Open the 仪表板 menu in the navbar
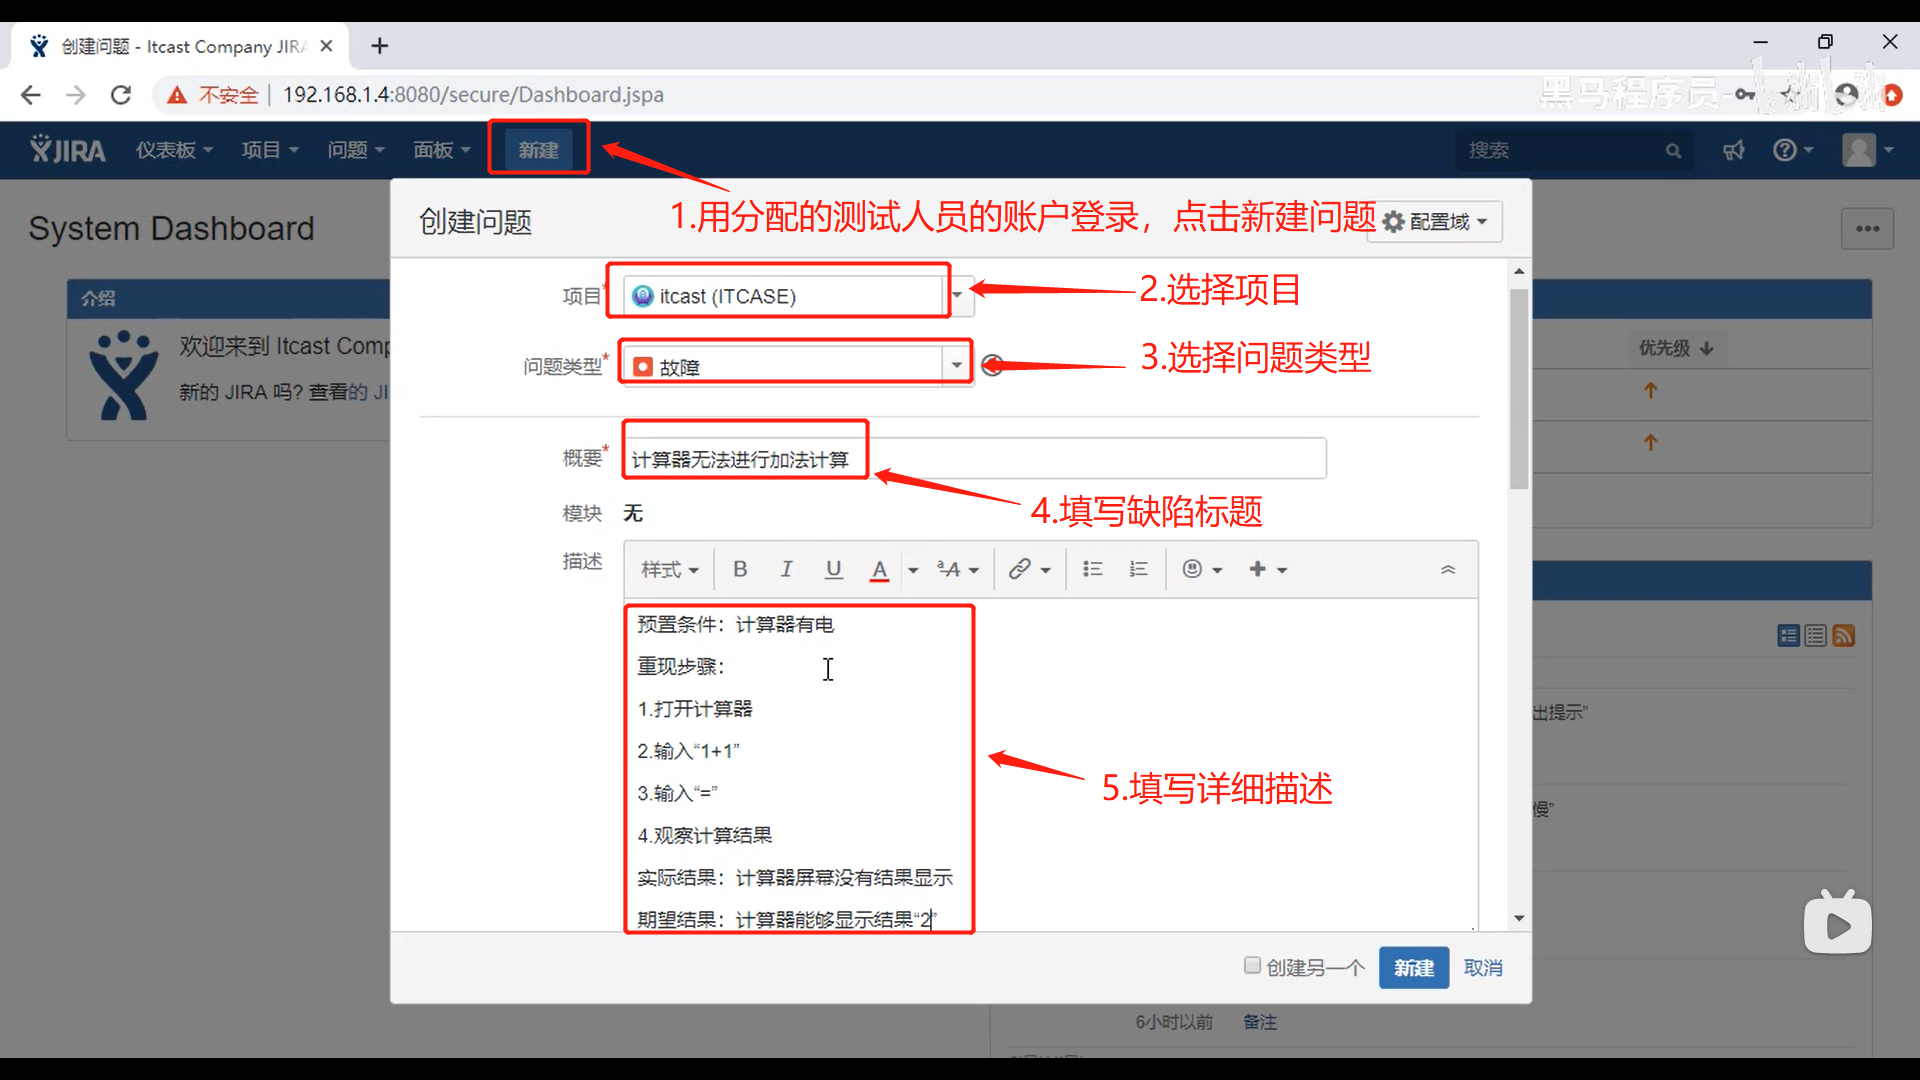This screenshot has height=1080, width=1920. click(x=174, y=150)
